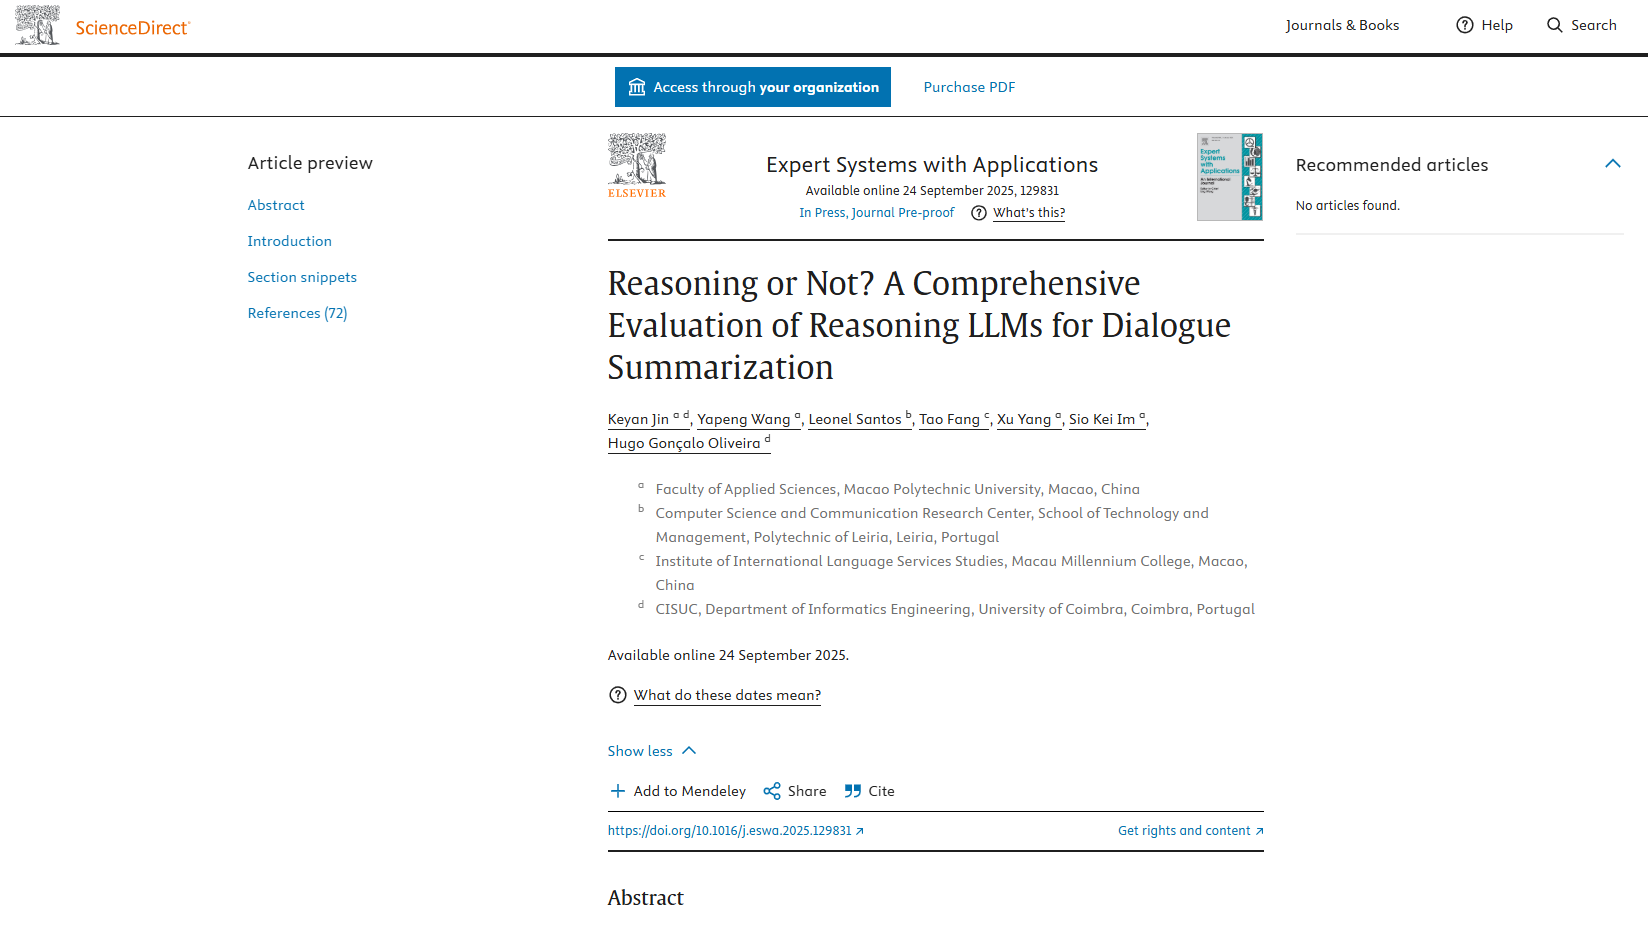Collapse author details with Show less
Viewport: 1648px width, 928px height.
(x=651, y=751)
